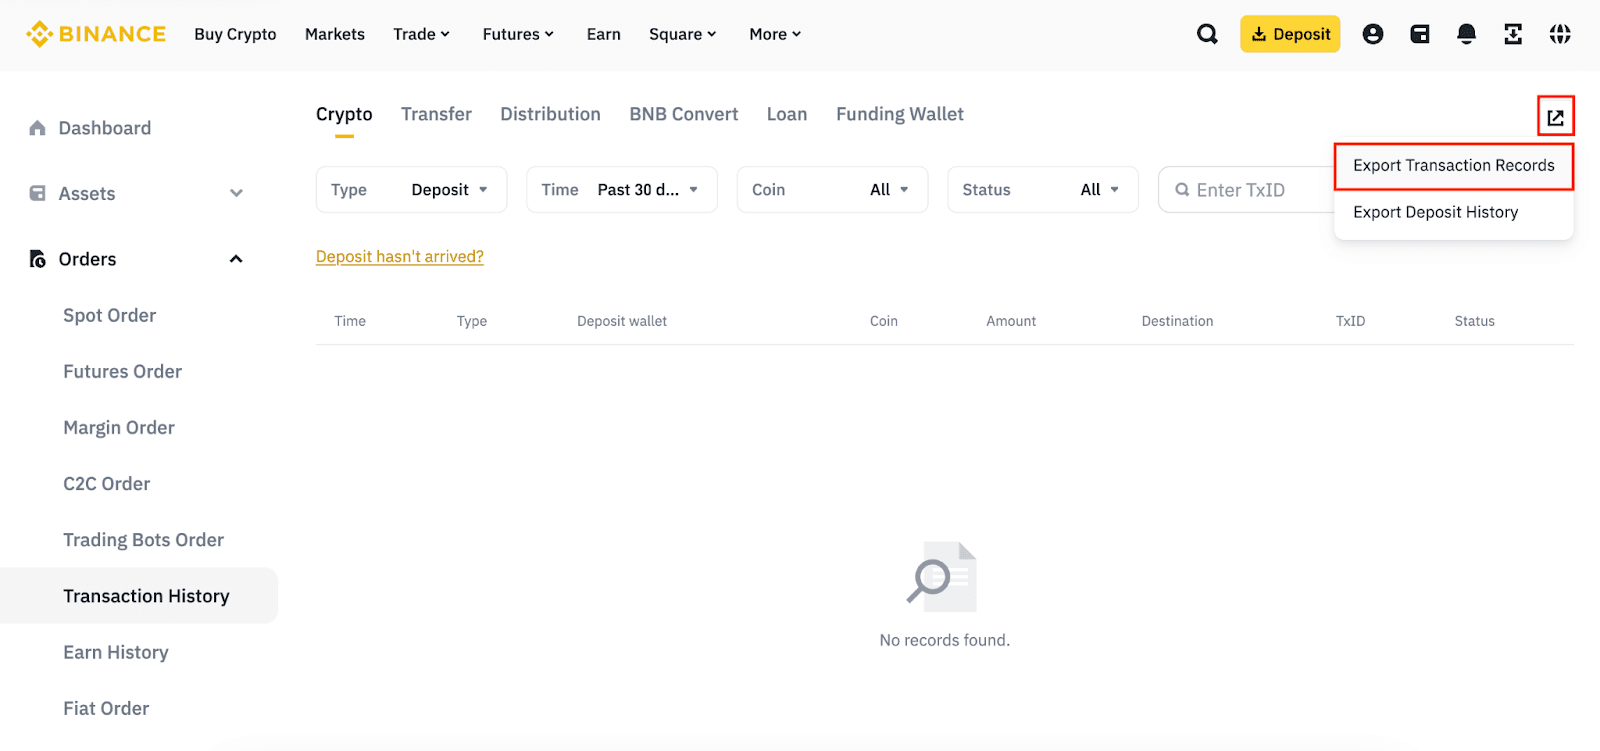Open the search magnifier icon
The height and width of the screenshot is (751, 1600).
point(1208,34)
